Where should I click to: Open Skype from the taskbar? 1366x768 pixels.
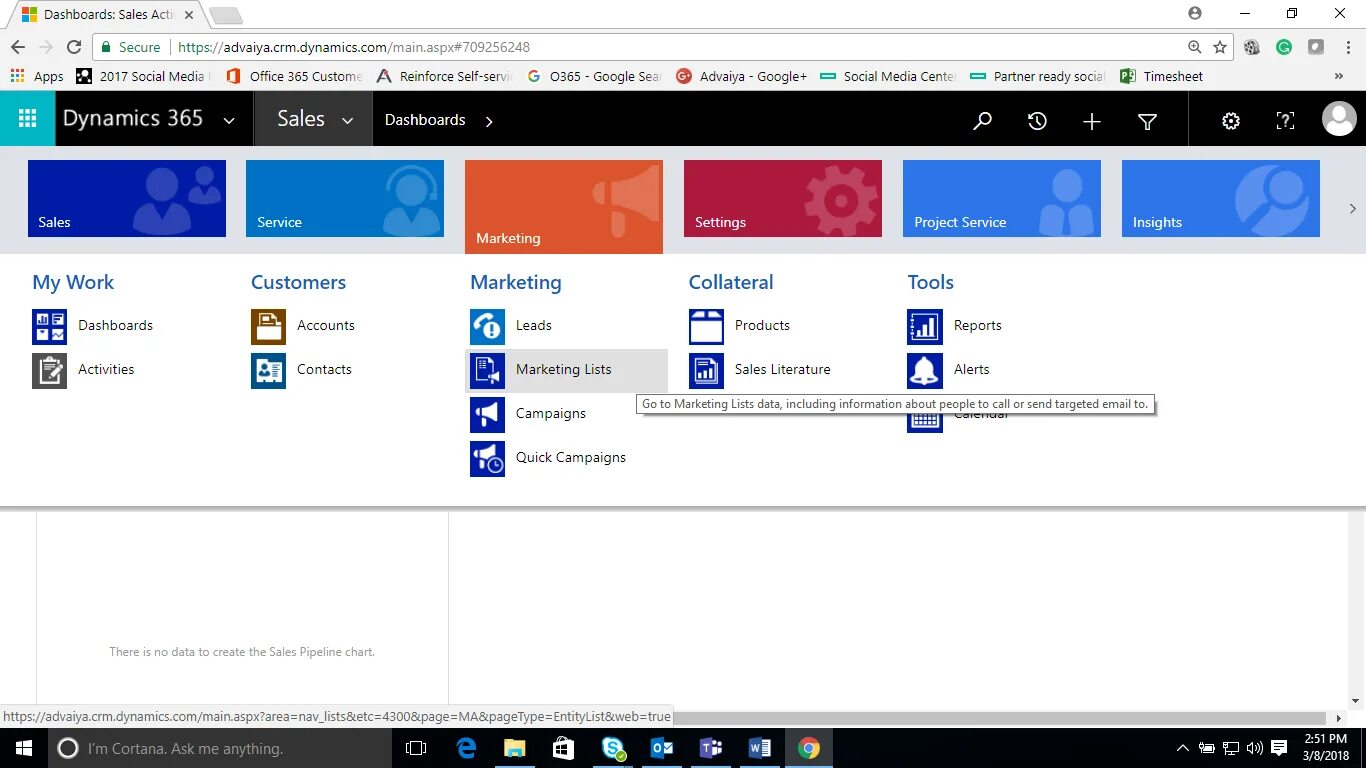(614, 748)
